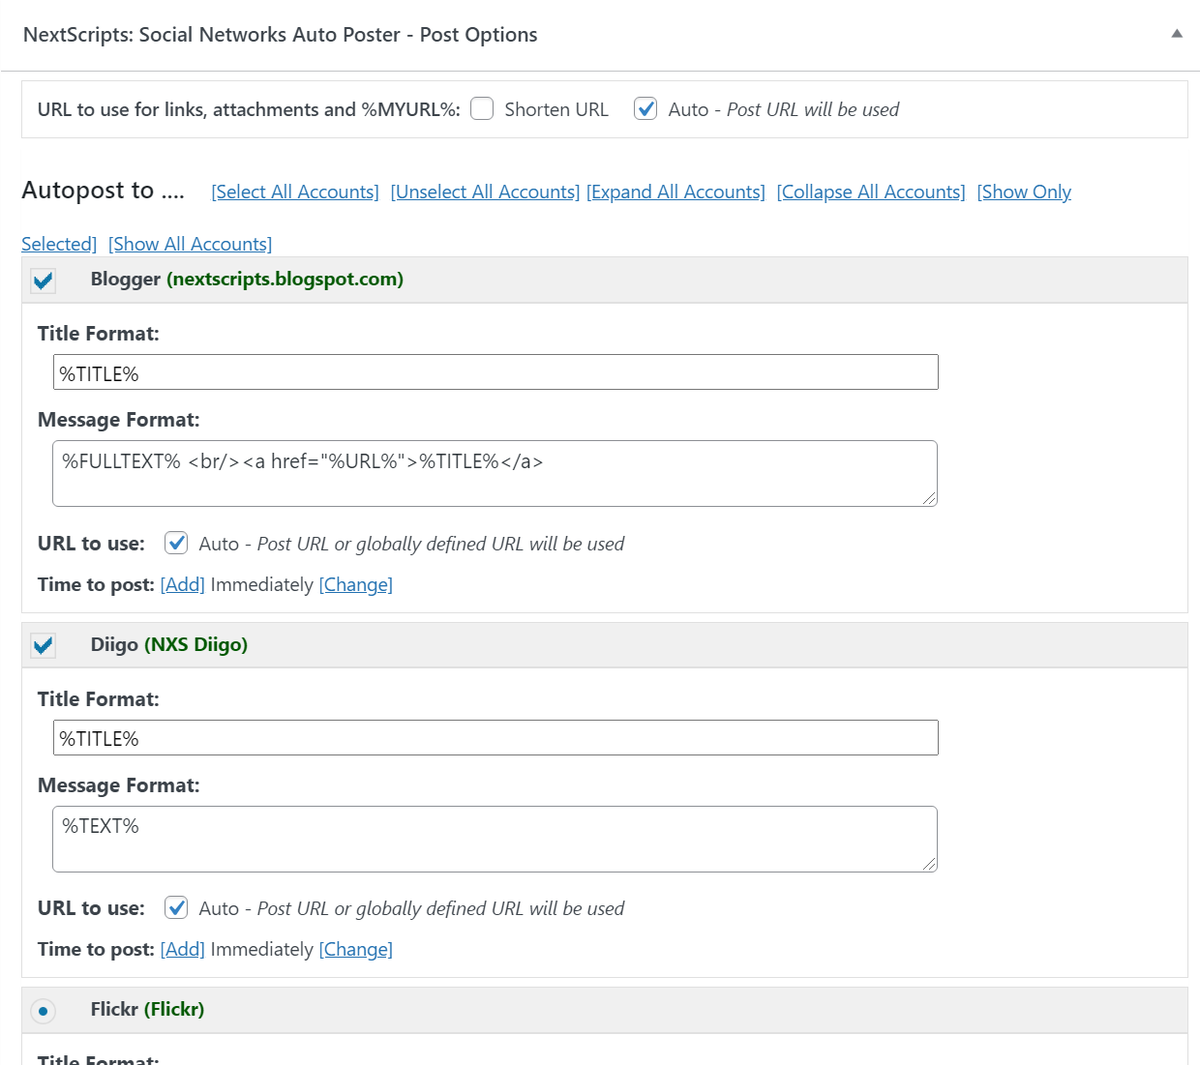
Task: Change Blogger posting time from Immediately
Action: [x=355, y=585]
